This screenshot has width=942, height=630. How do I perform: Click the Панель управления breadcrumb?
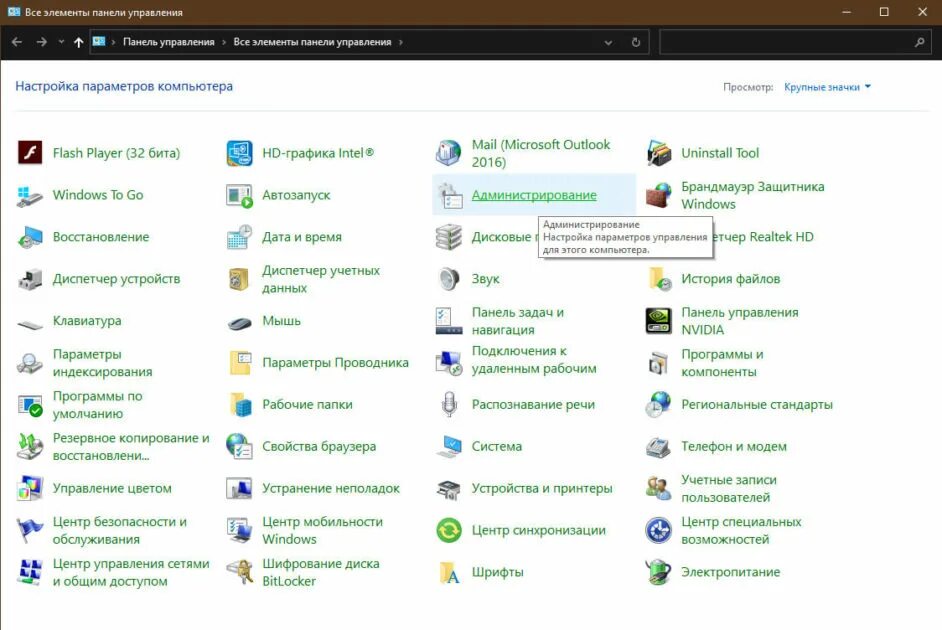click(168, 42)
